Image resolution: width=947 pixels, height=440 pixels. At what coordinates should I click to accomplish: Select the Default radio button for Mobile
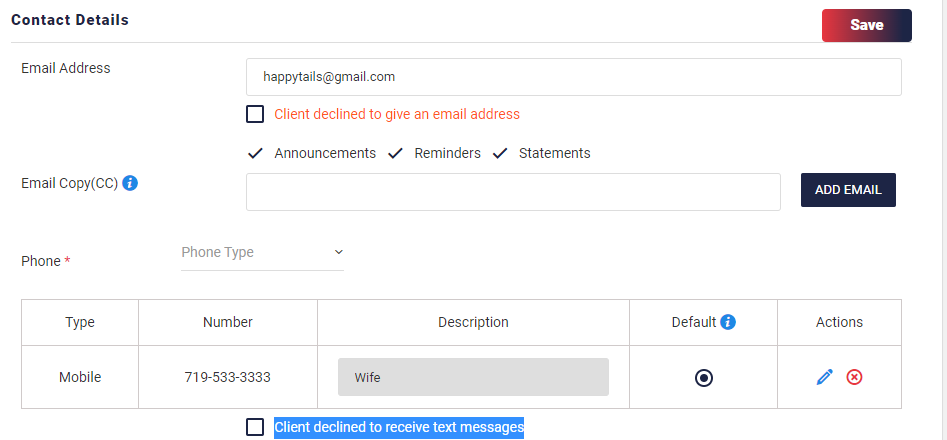pos(704,378)
